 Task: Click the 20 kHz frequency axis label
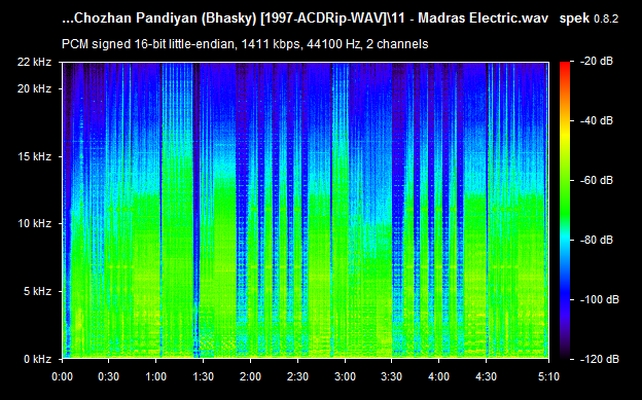(x=34, y=89)
